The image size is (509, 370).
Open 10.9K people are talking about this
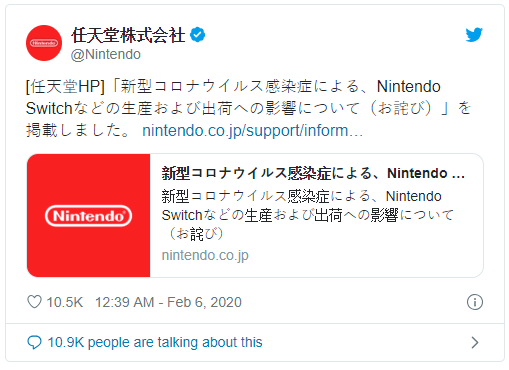point(155,342)
